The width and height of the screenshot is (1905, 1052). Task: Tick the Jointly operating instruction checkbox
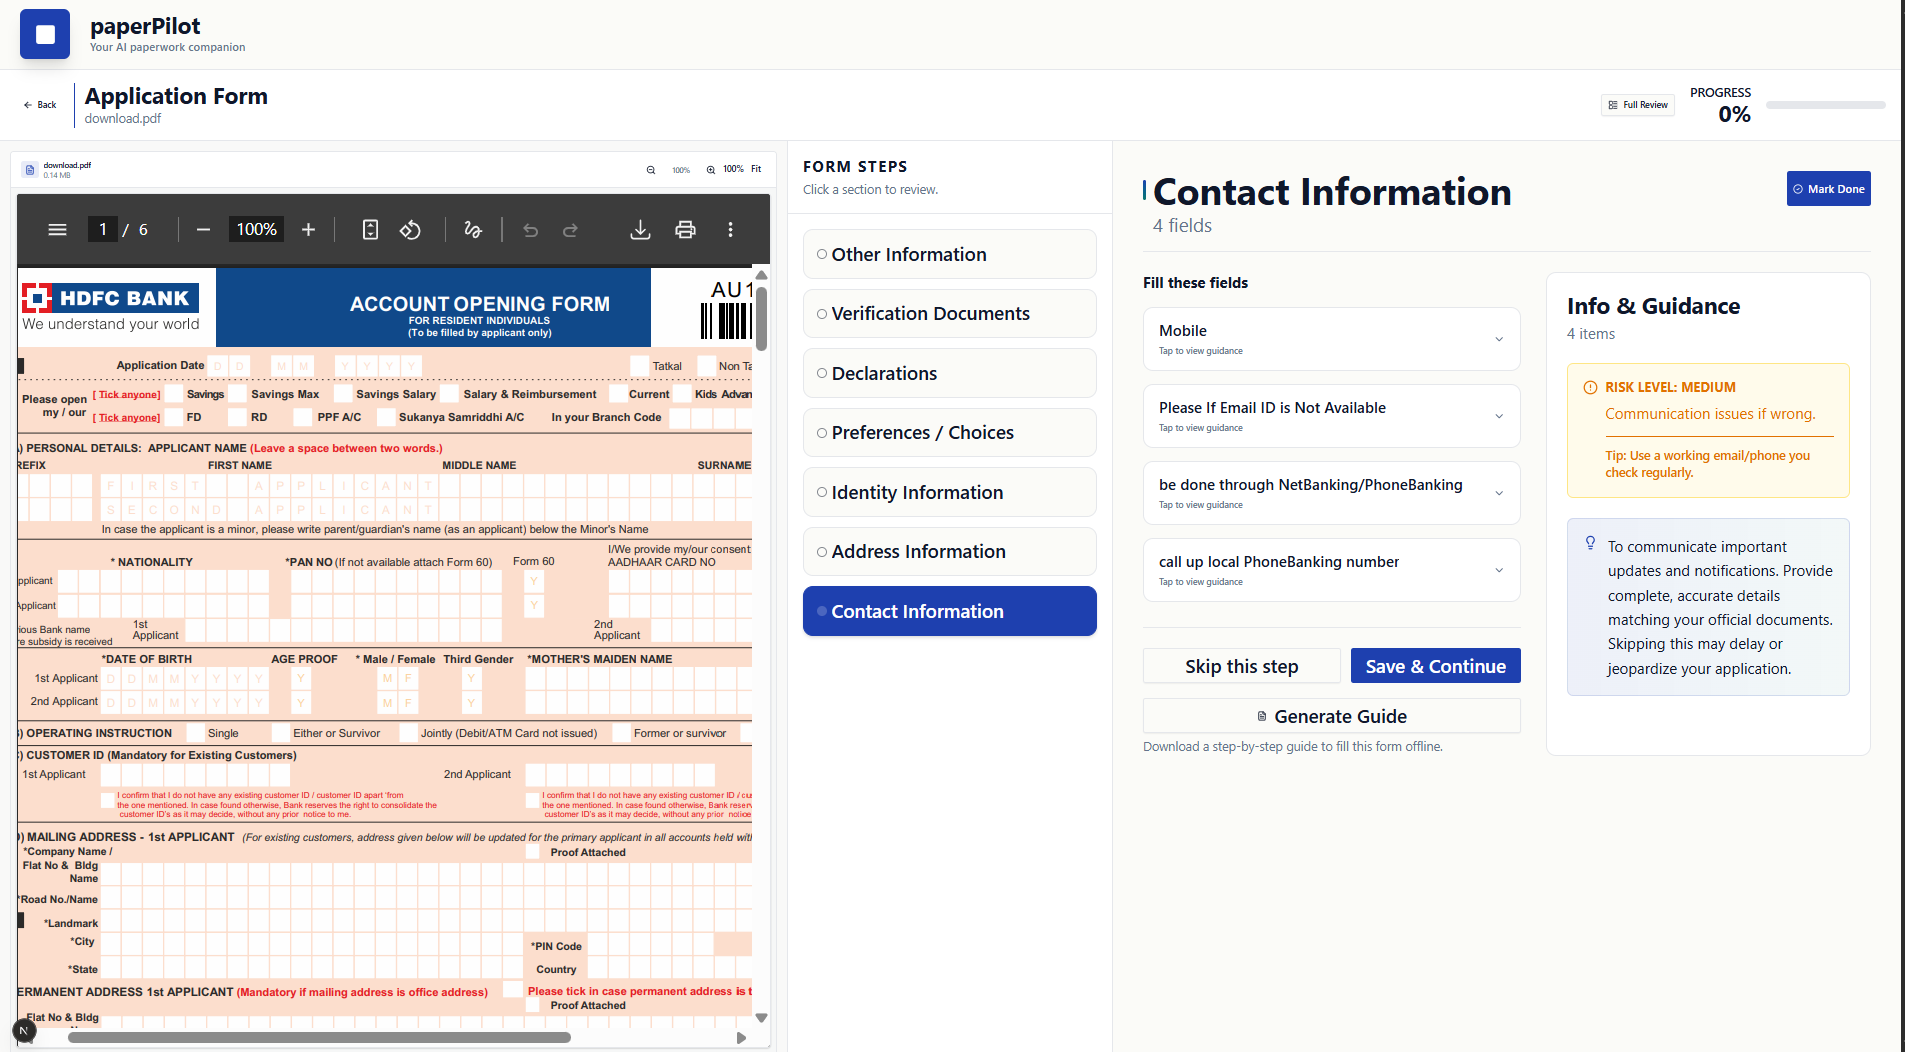click(x=408, y=733)
